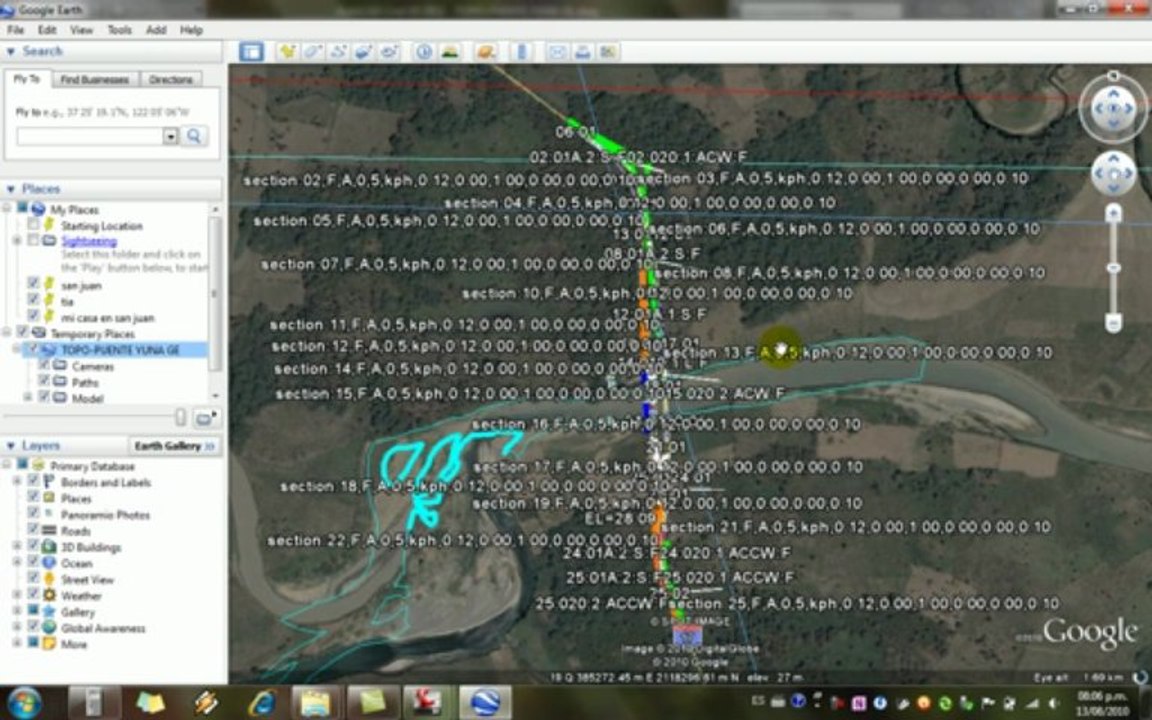Select the Ruler tool icon
This screenshot has width=1152, height=720.
pyautogui.click(x=522, y=51)
